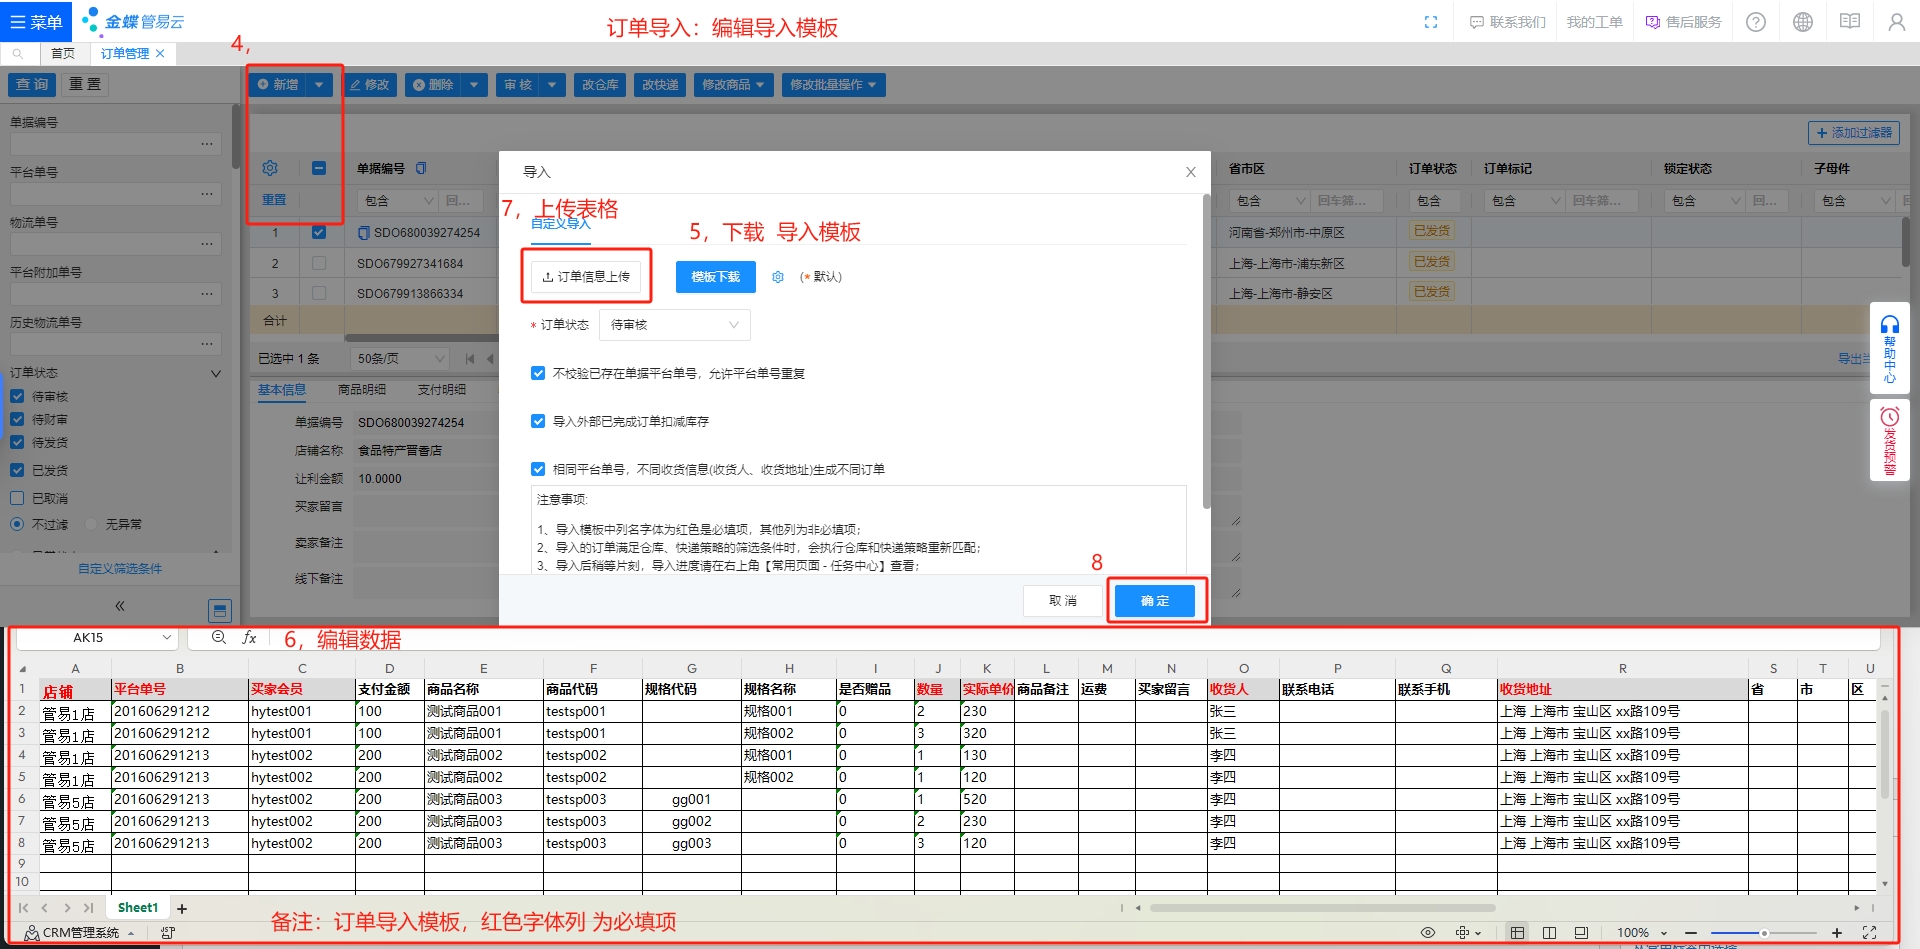Toggle 不校验已存在单据平台单号 checkbox
The height and width of the screenshot is (949, 1920).
(x=538, y=373)
